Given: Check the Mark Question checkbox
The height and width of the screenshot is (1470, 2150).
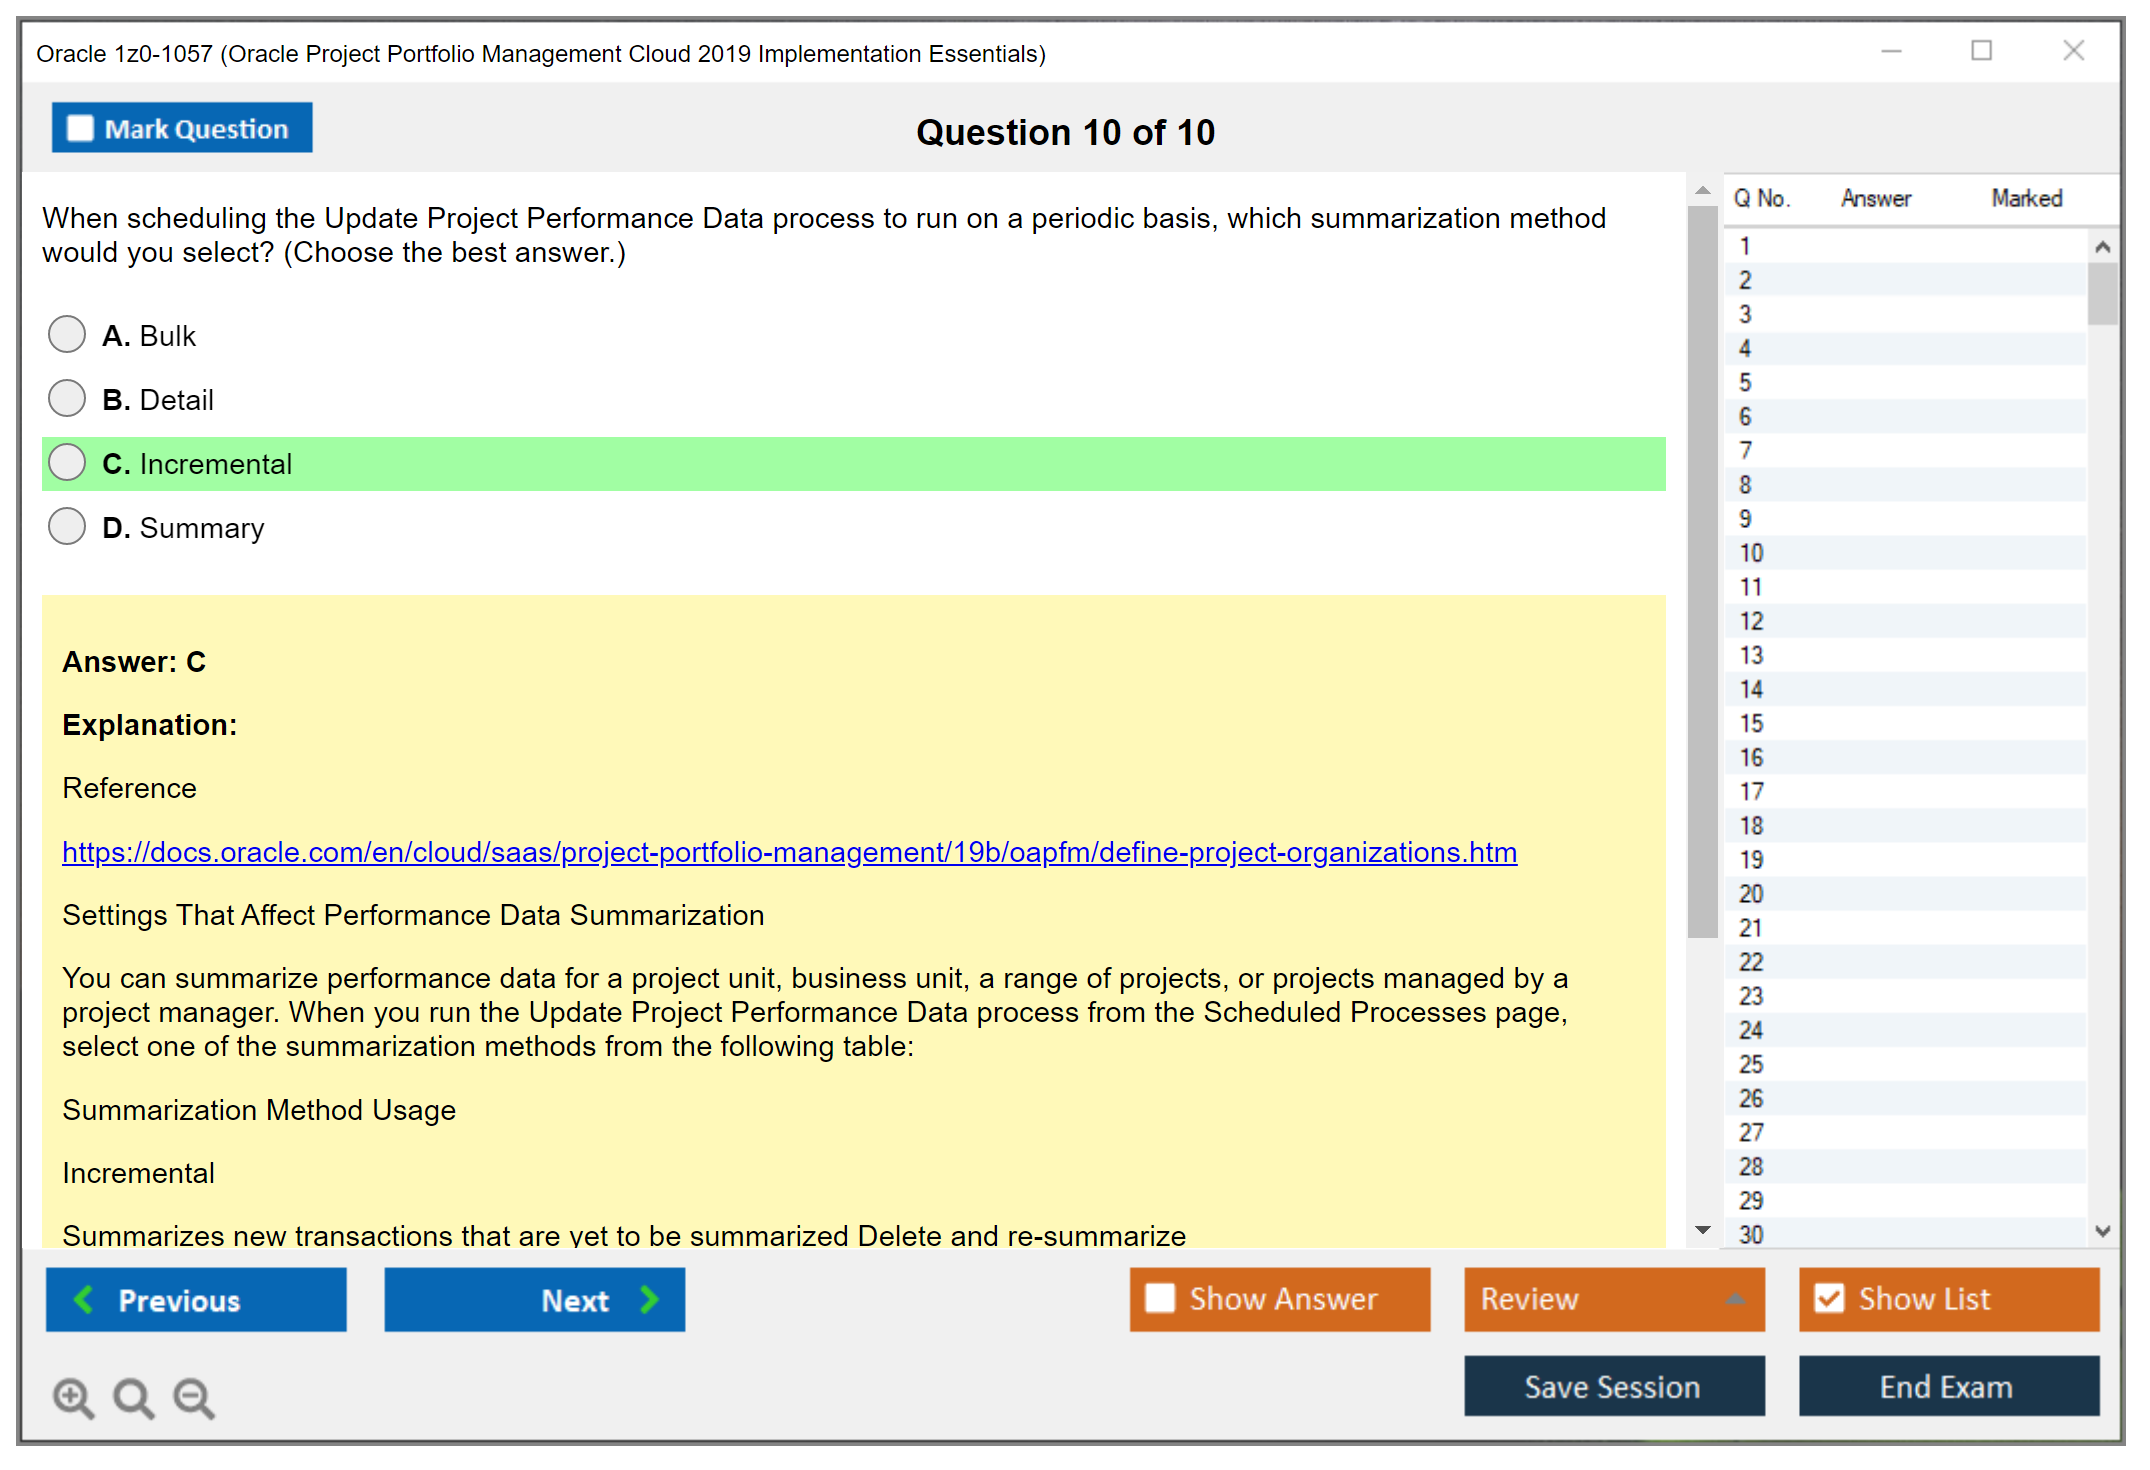Looking at the screenshot, I should [x=80, y=128].
